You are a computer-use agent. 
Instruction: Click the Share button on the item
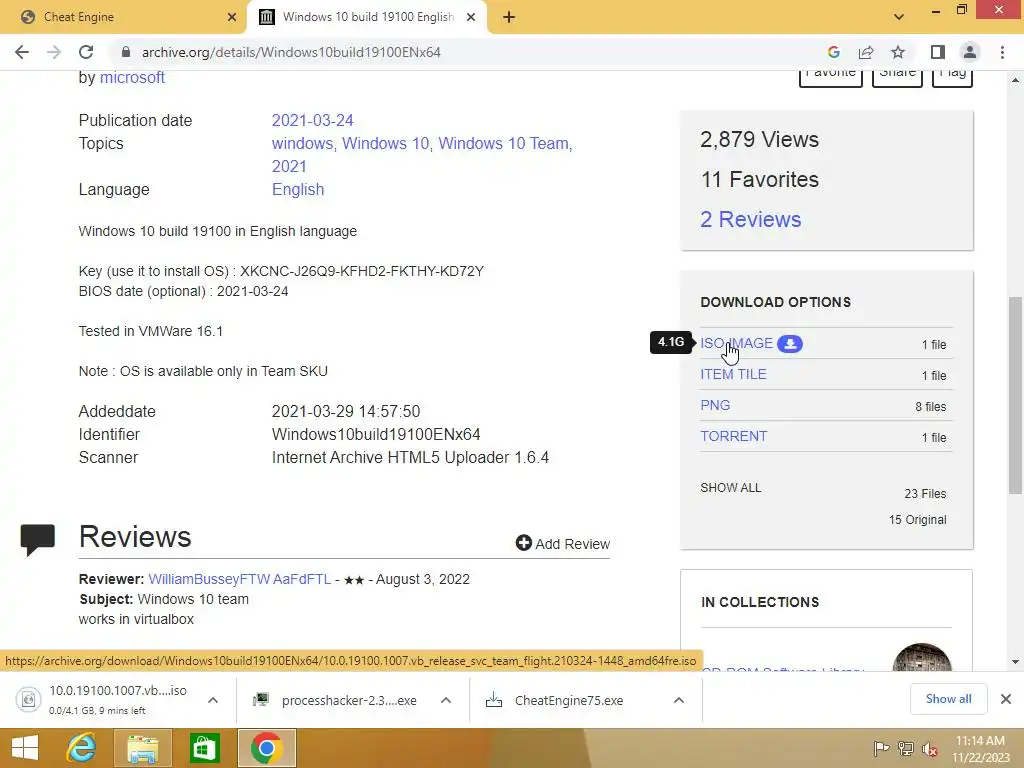897,77
